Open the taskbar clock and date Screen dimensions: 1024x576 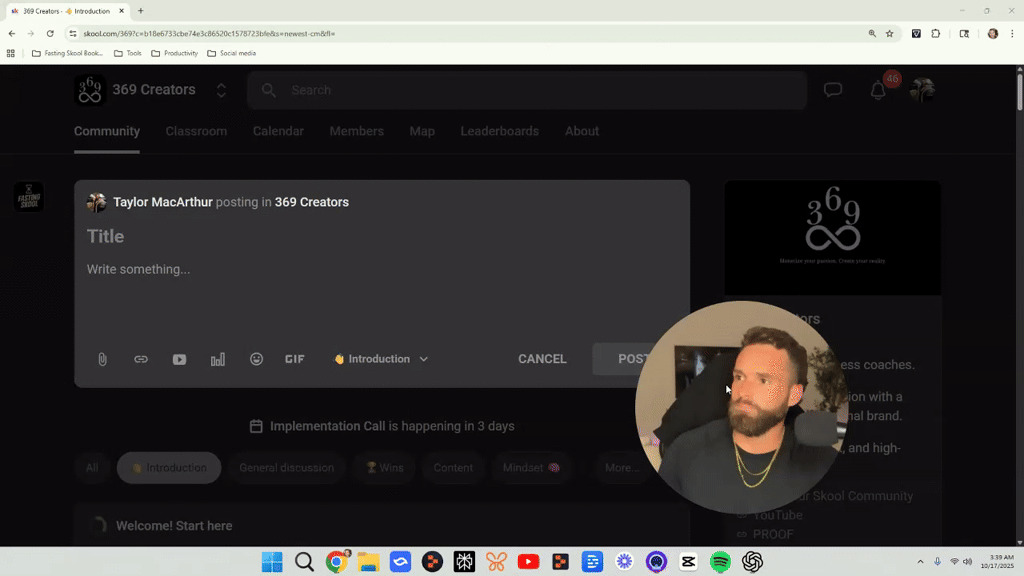coord(997,562)
